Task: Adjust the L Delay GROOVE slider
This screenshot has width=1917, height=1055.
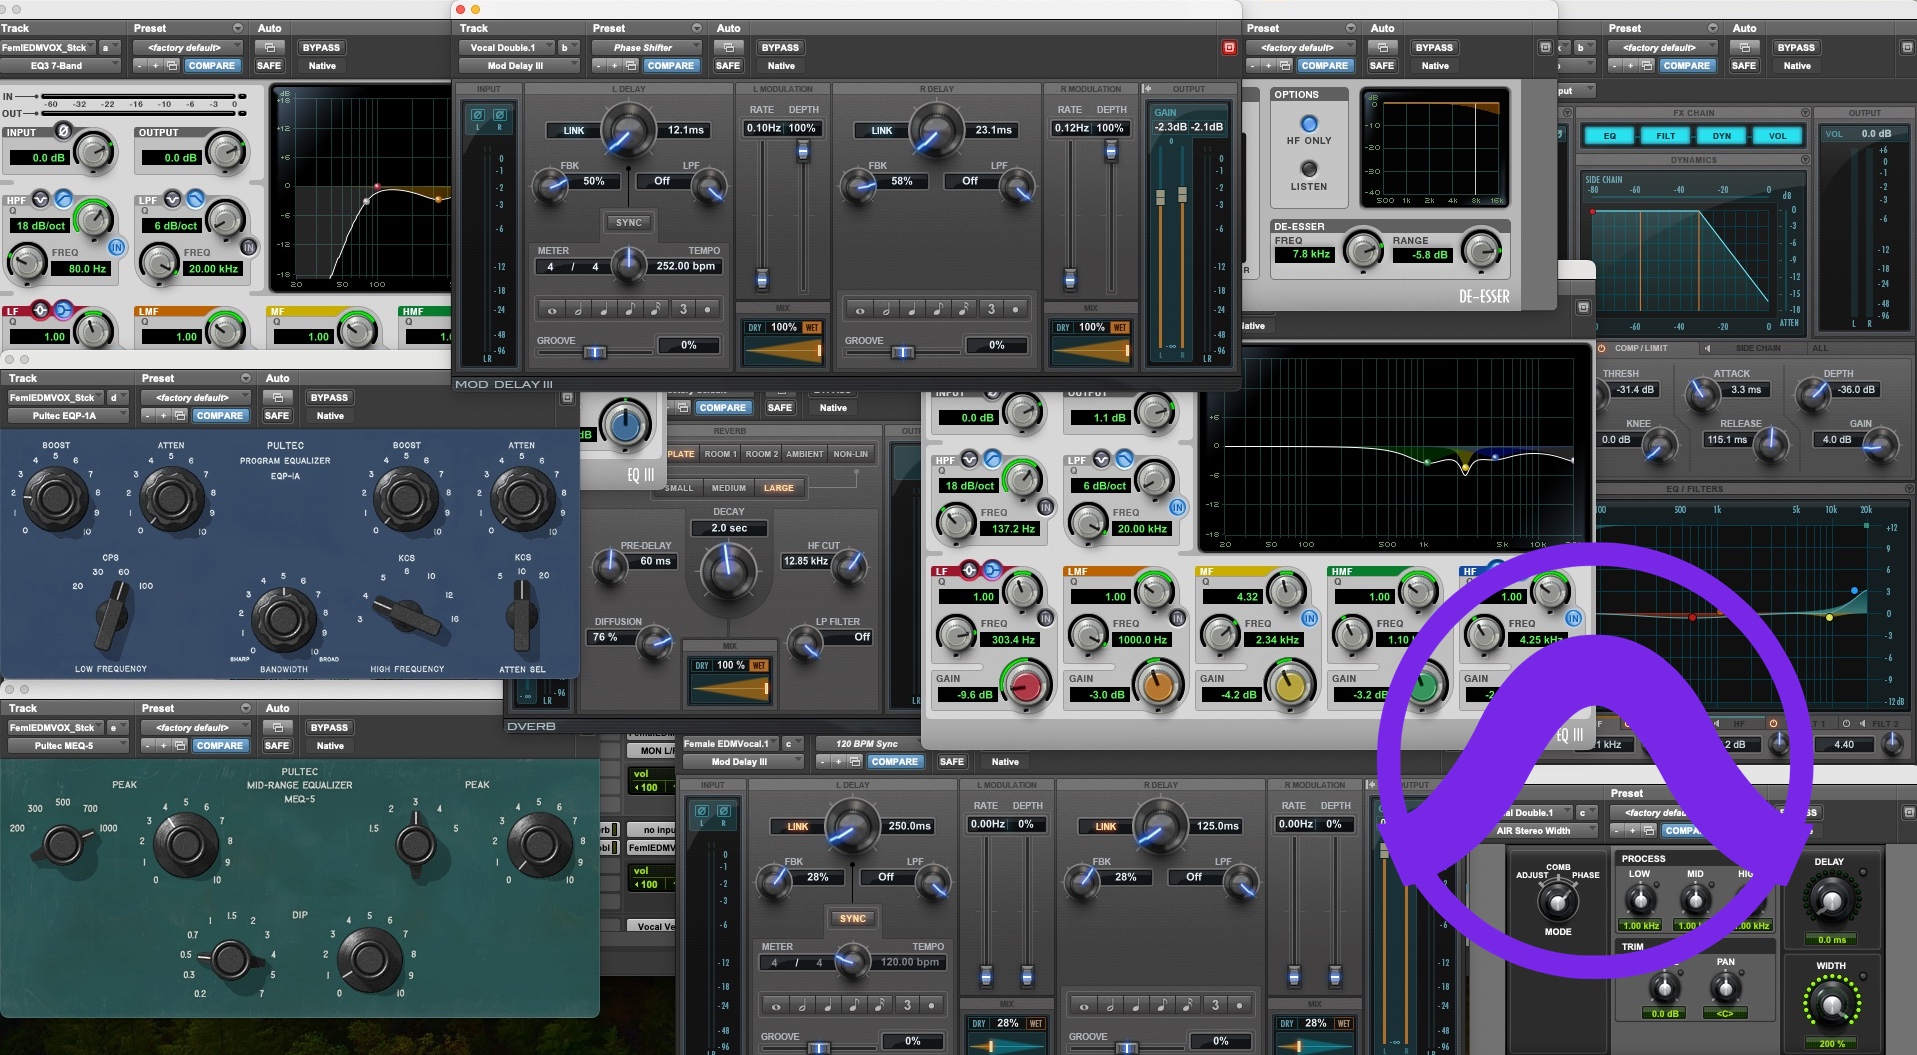Action: pyautogui.click(x=594, y=352)
